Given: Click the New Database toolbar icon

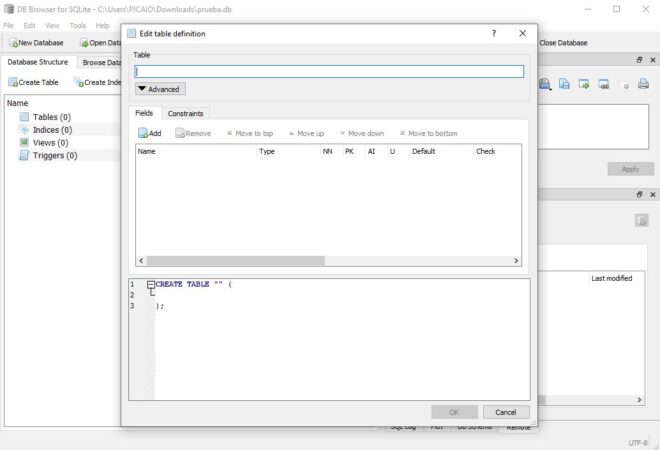Looking at the screenshot, I should tap(36, 43).
